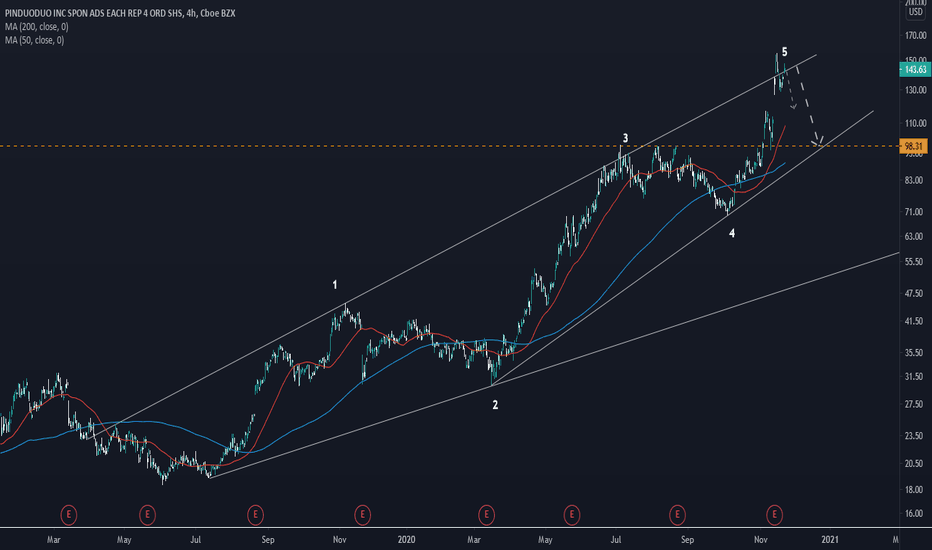Click the 63.00 price axis label

click(916, 237)
